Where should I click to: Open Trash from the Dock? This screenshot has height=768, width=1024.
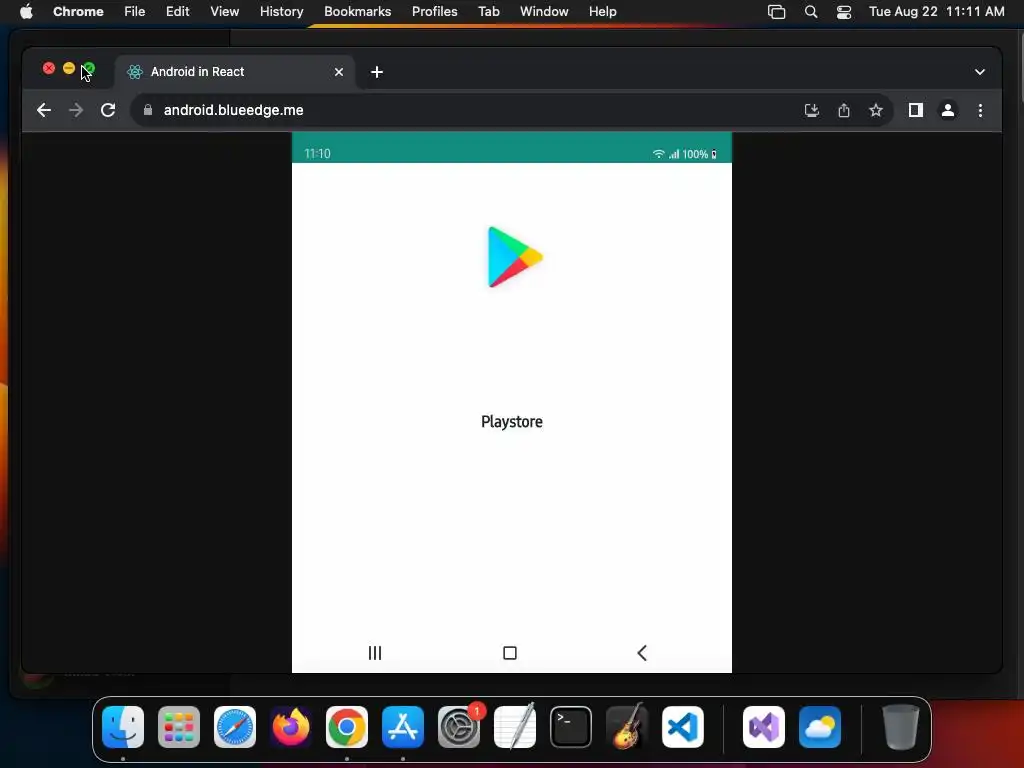901,727
